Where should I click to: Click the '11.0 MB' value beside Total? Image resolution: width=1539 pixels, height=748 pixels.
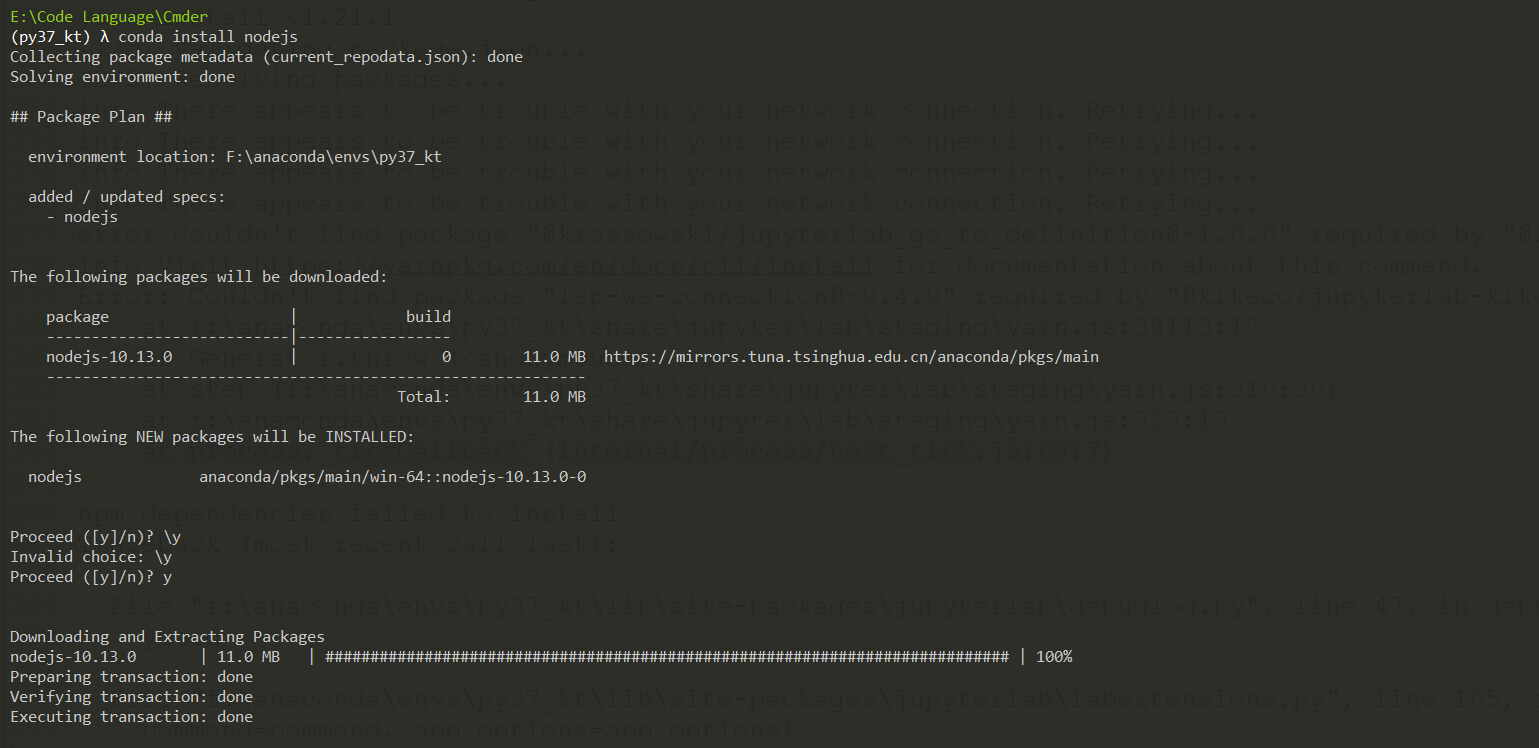pos(554,397)
